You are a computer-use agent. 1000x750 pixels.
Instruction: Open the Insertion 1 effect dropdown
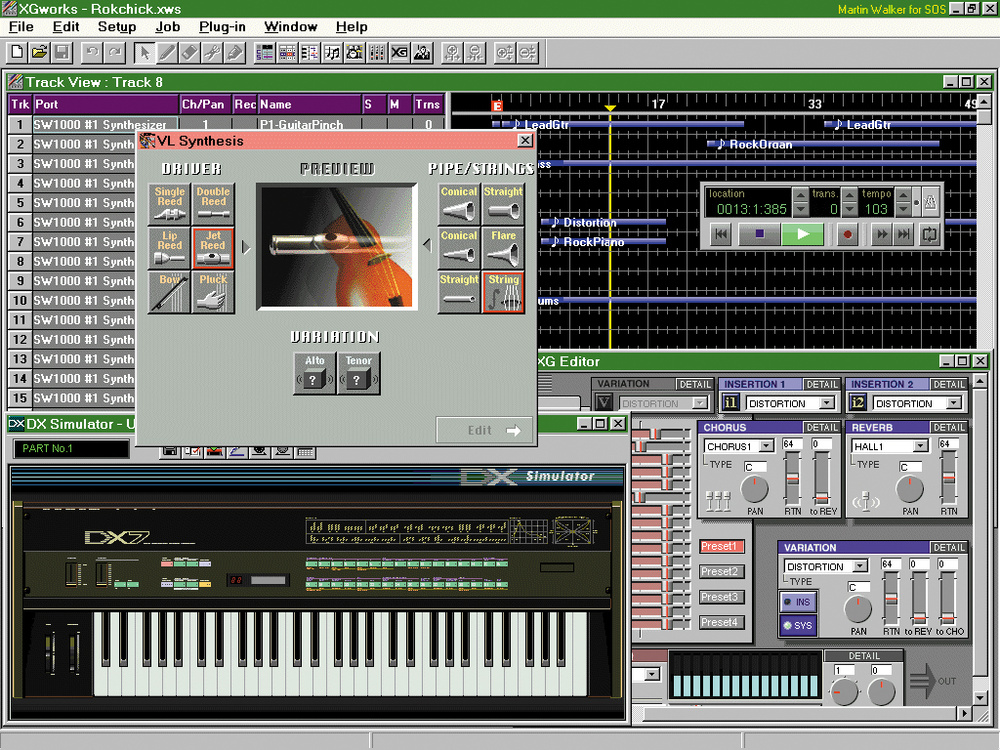[x=826, y=403]
